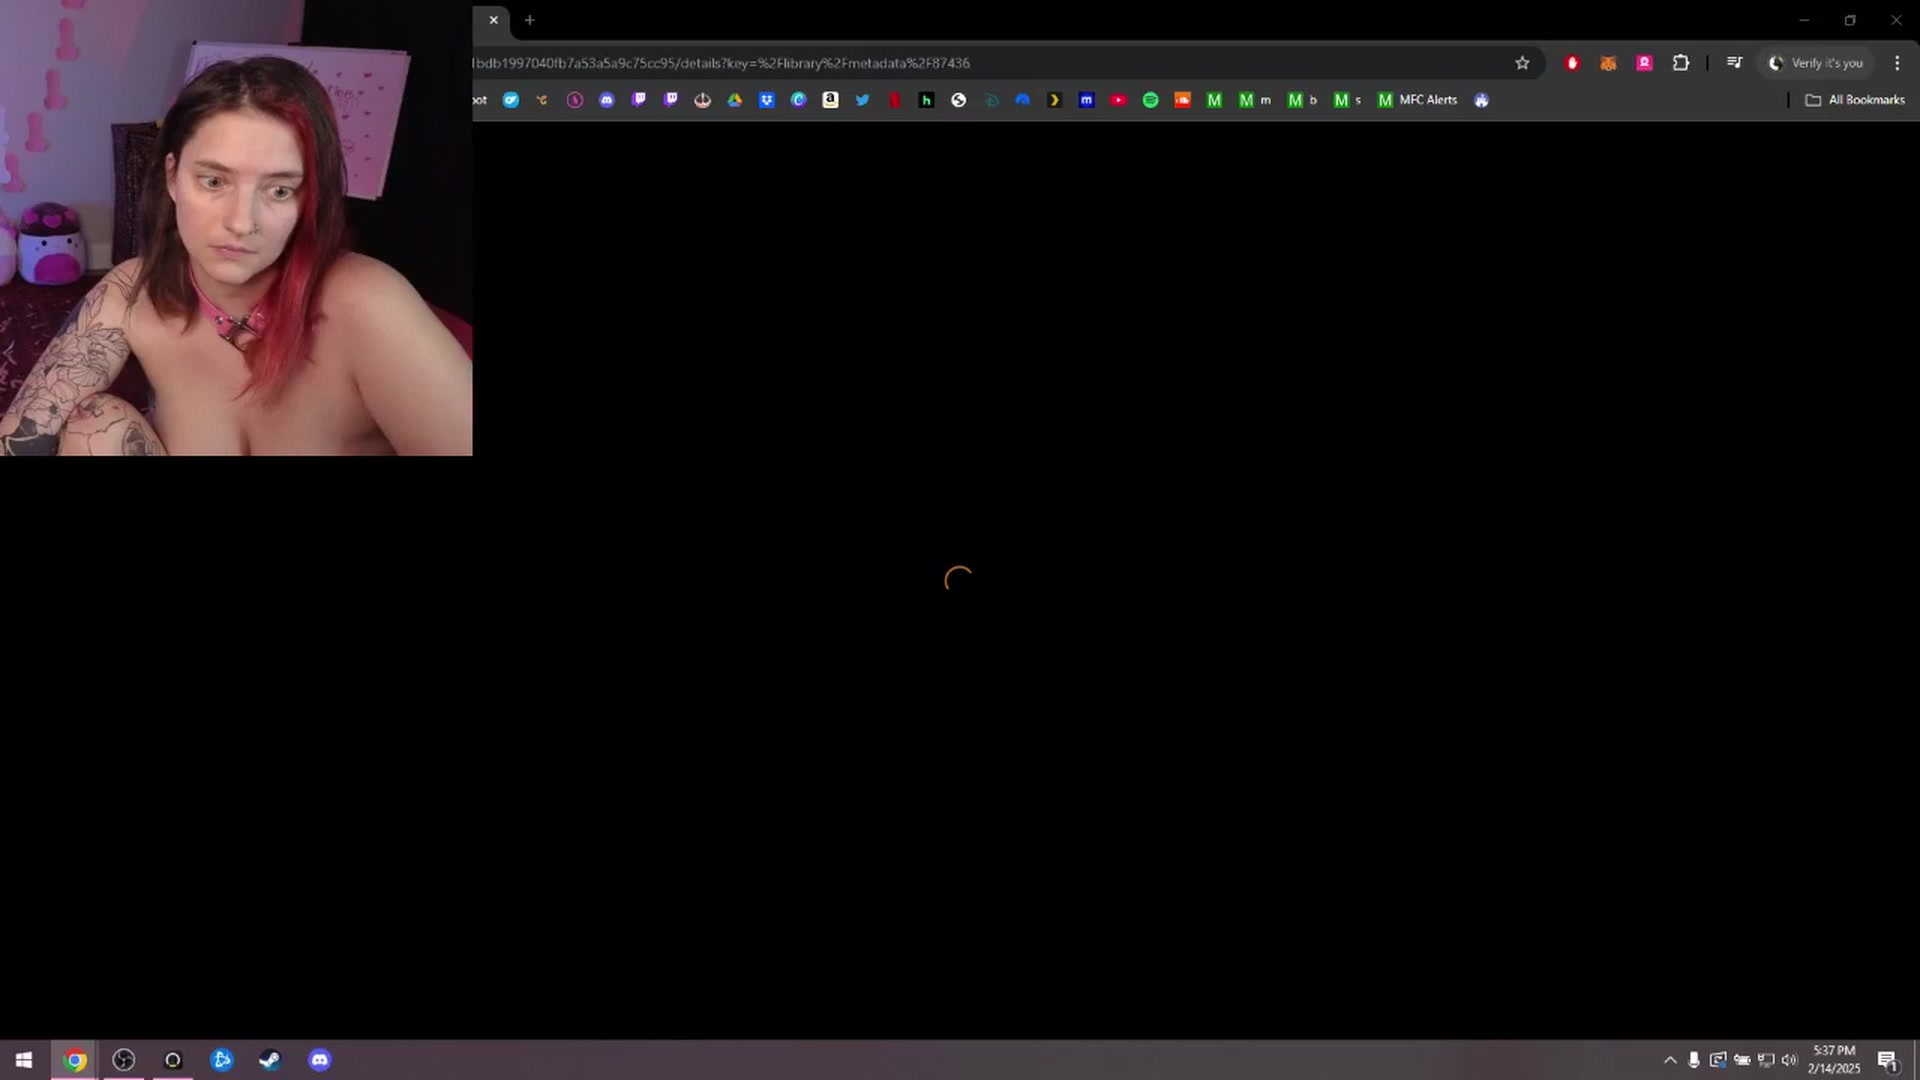Viewport: 1920px width, 1080px height.
Task: Open the green M bookmark labeled 'm'
Action: [x=1254, y=100]
